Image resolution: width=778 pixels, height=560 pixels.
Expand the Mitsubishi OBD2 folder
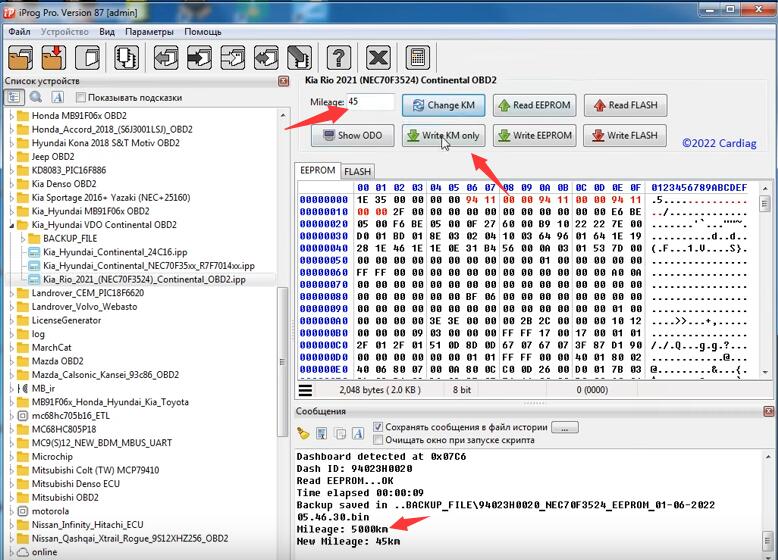pyautogui.click(x=11, y=498)
